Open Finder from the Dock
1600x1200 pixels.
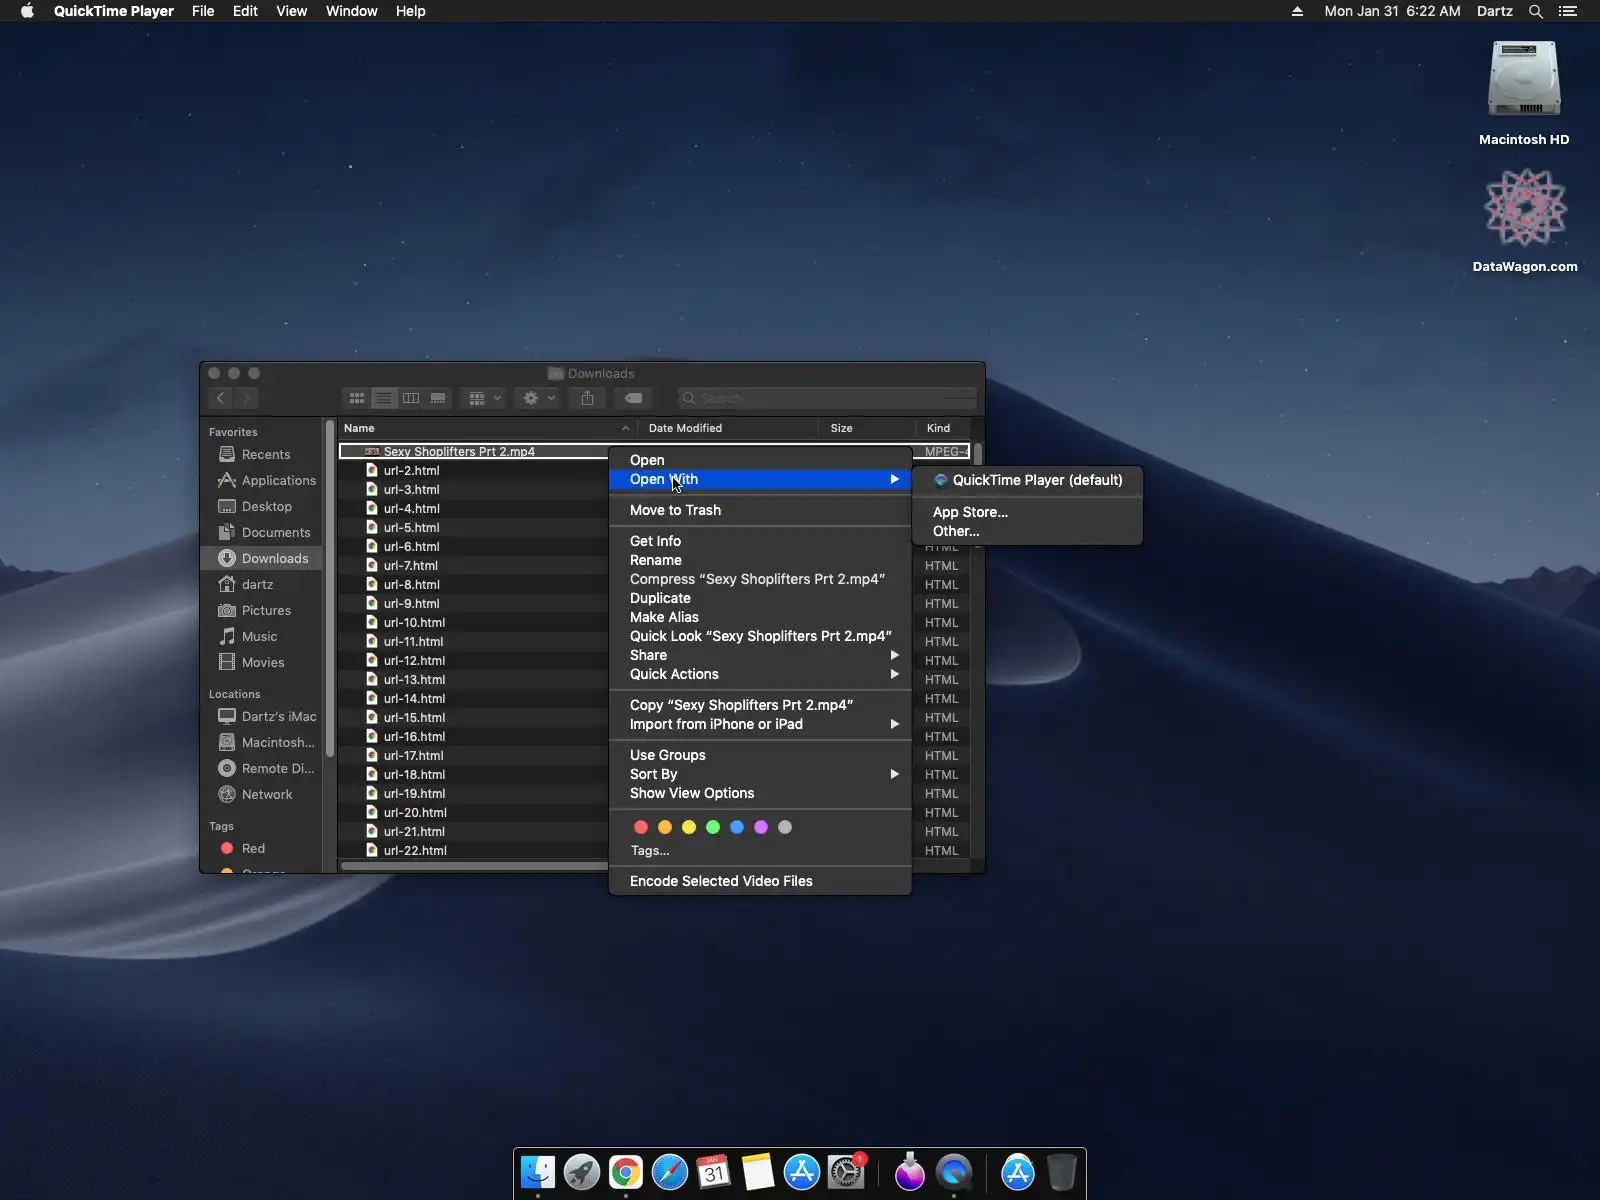pos(538,1172)
